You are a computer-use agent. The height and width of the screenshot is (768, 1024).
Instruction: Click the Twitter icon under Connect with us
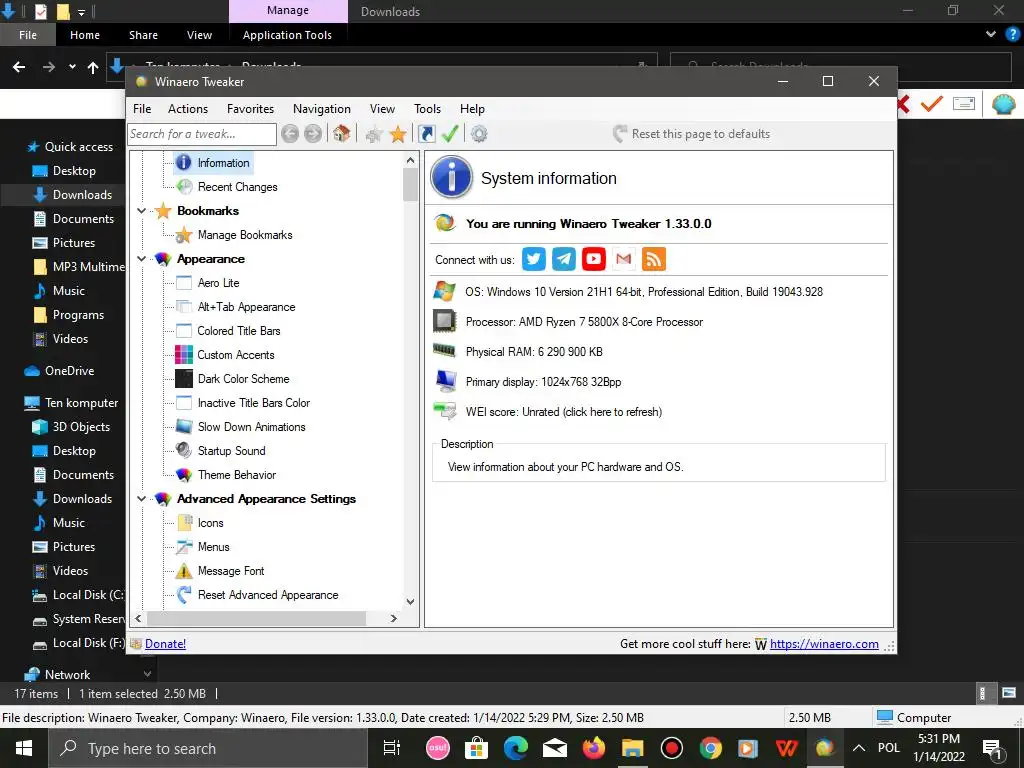coord(534,259)
